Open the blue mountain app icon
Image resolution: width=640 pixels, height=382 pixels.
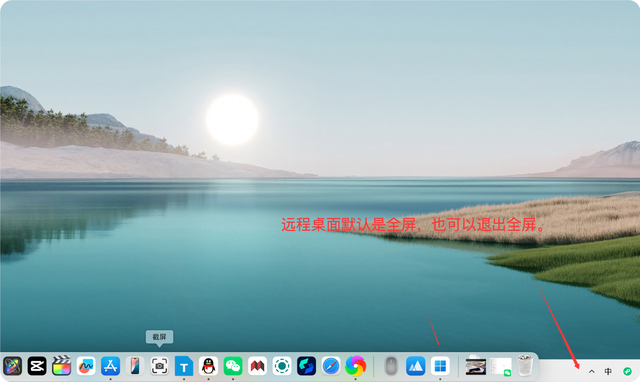416,366
